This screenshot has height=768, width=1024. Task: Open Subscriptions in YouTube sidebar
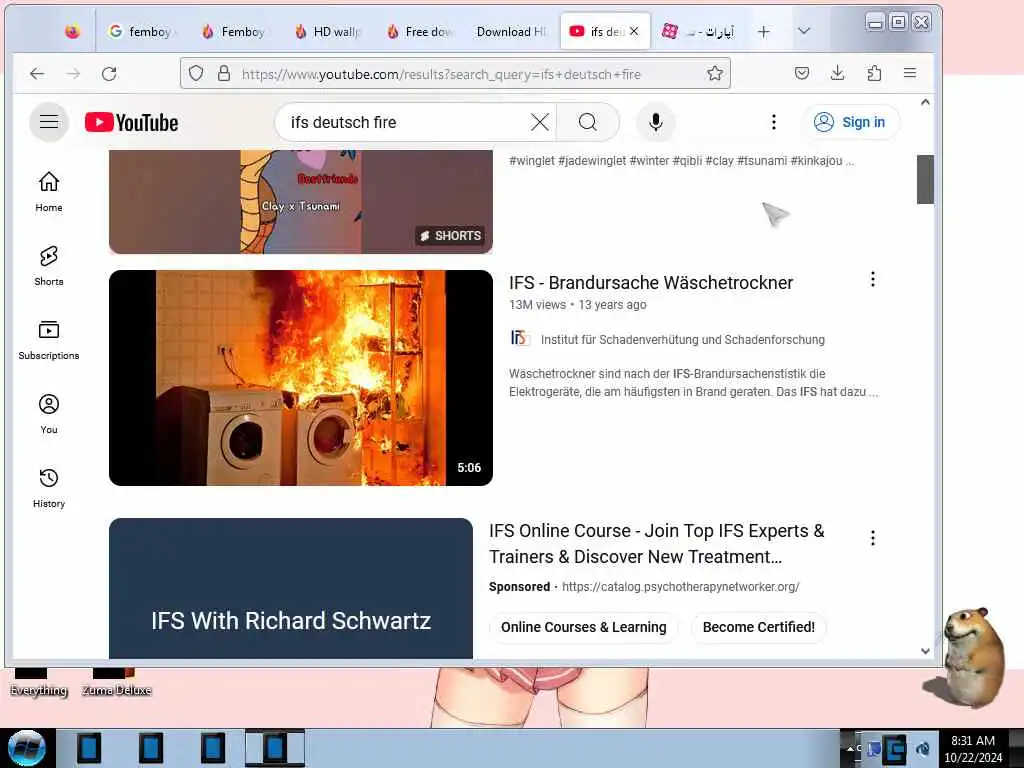tap(49, 340)
